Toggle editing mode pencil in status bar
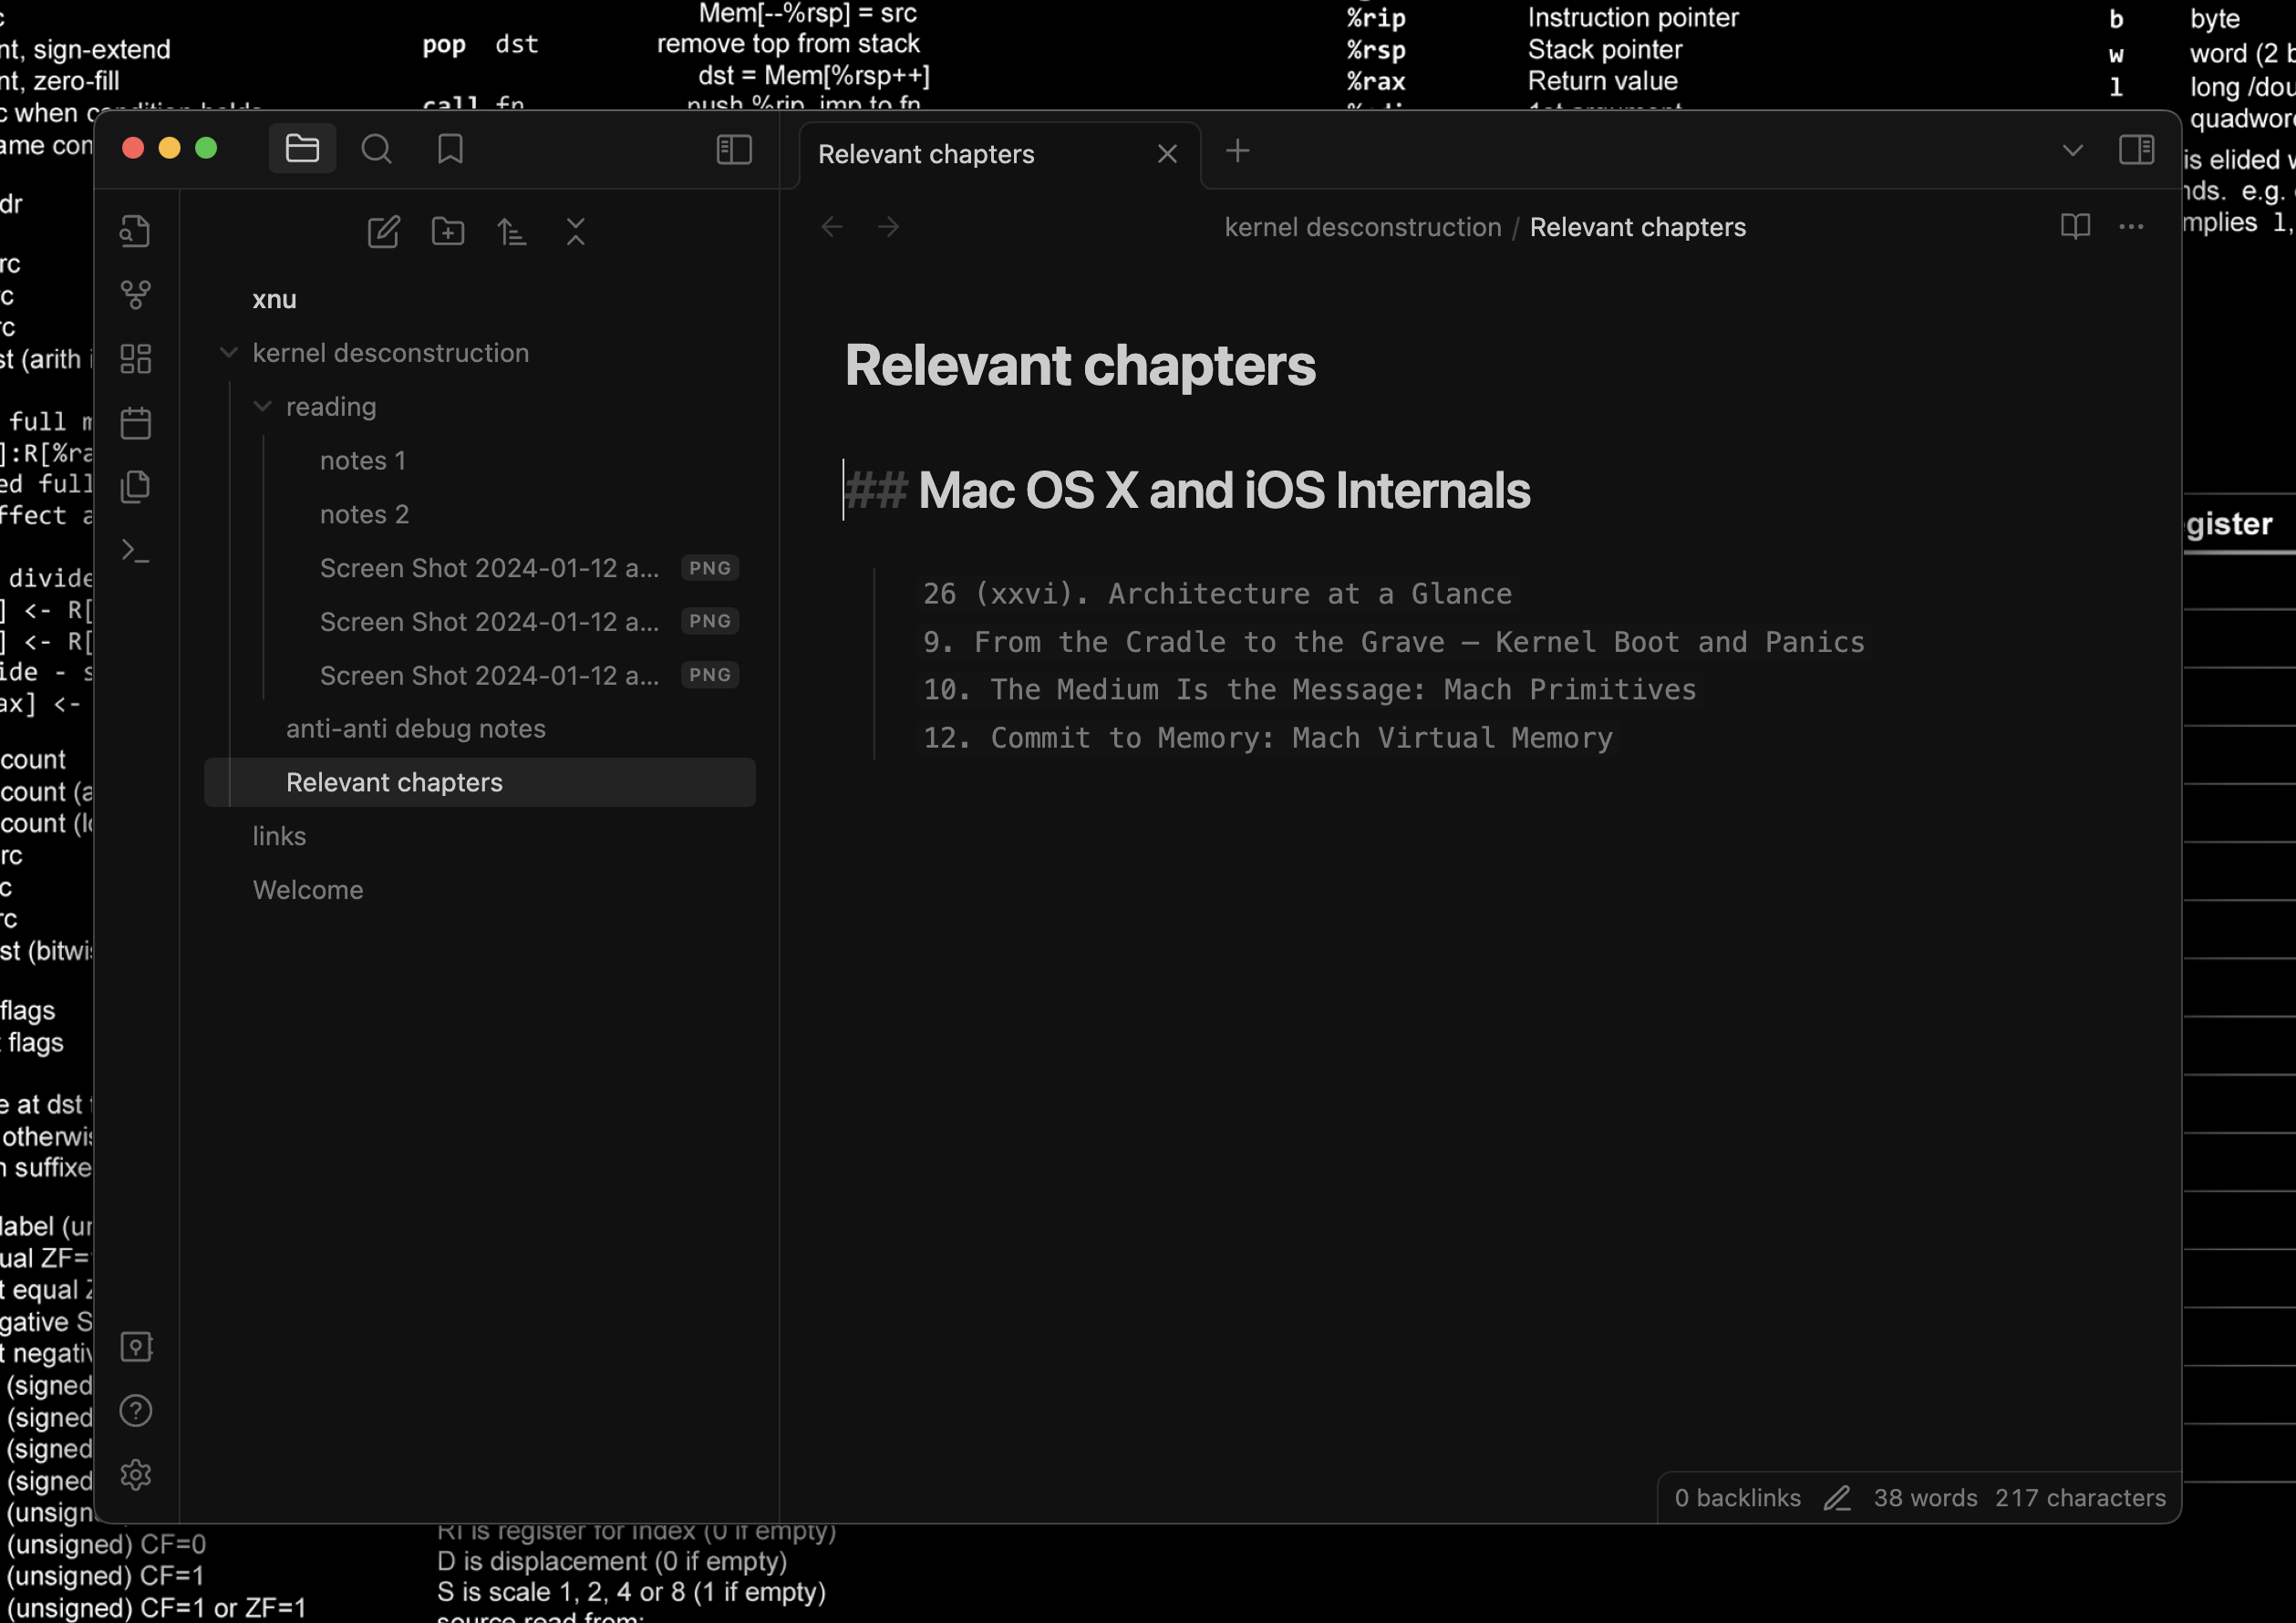2296x1623 pixels. (x=1837, y=1498)
